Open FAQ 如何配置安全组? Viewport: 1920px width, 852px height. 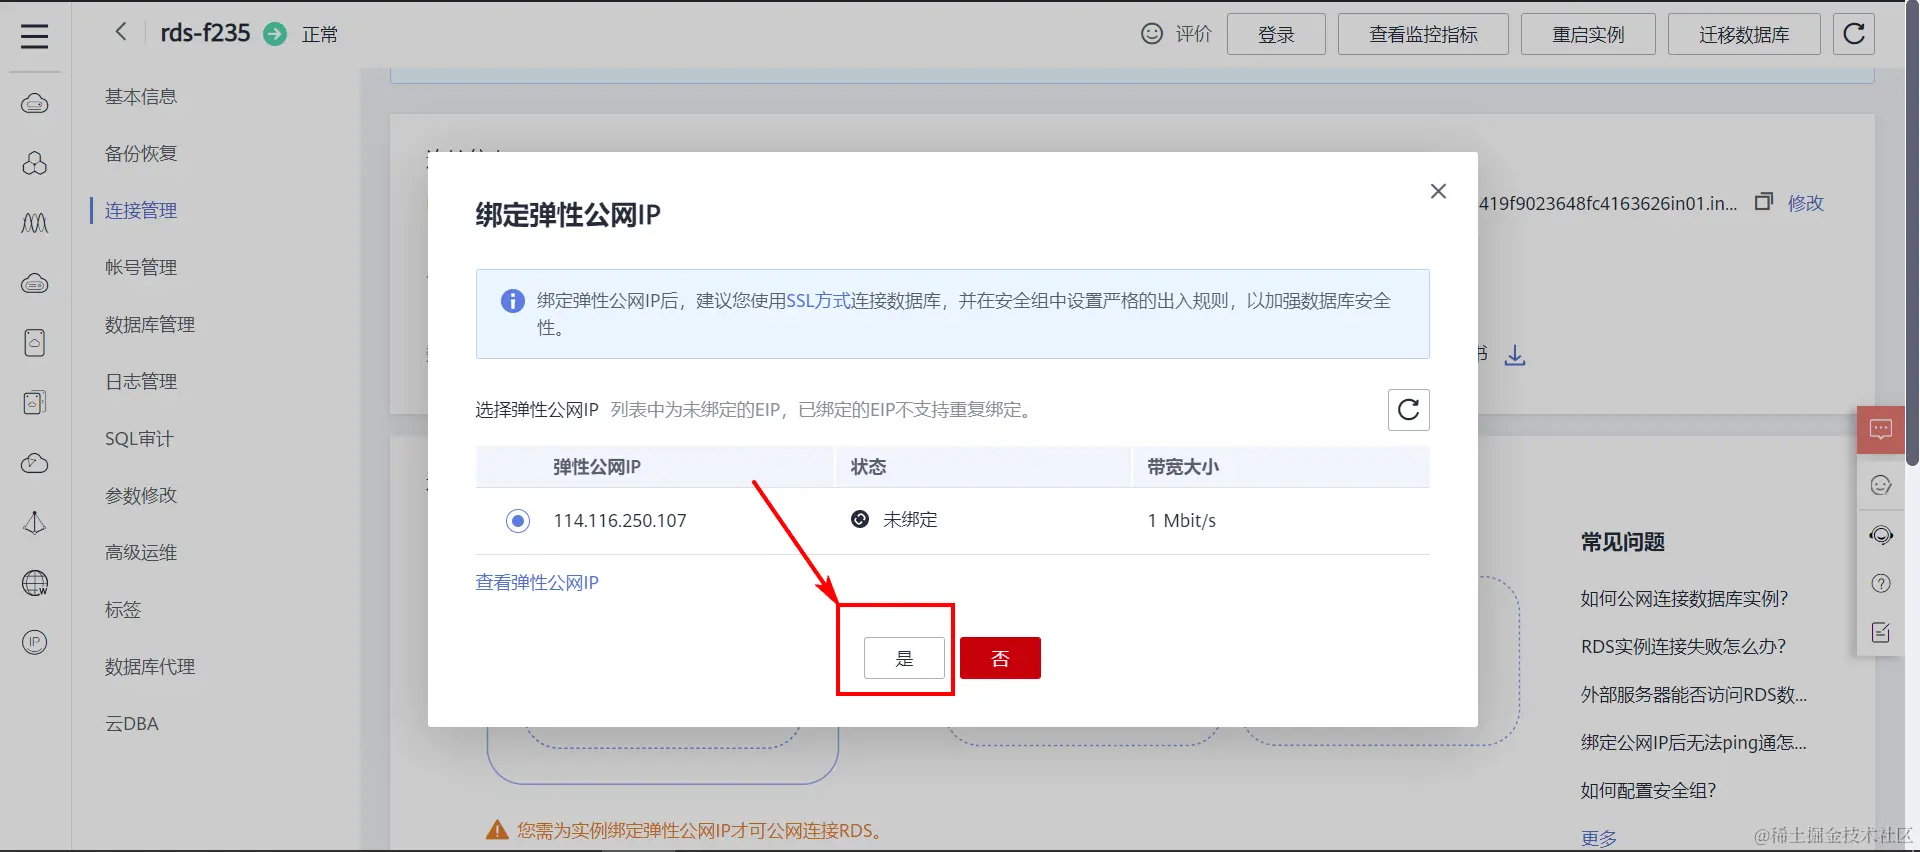[1648, 791]
